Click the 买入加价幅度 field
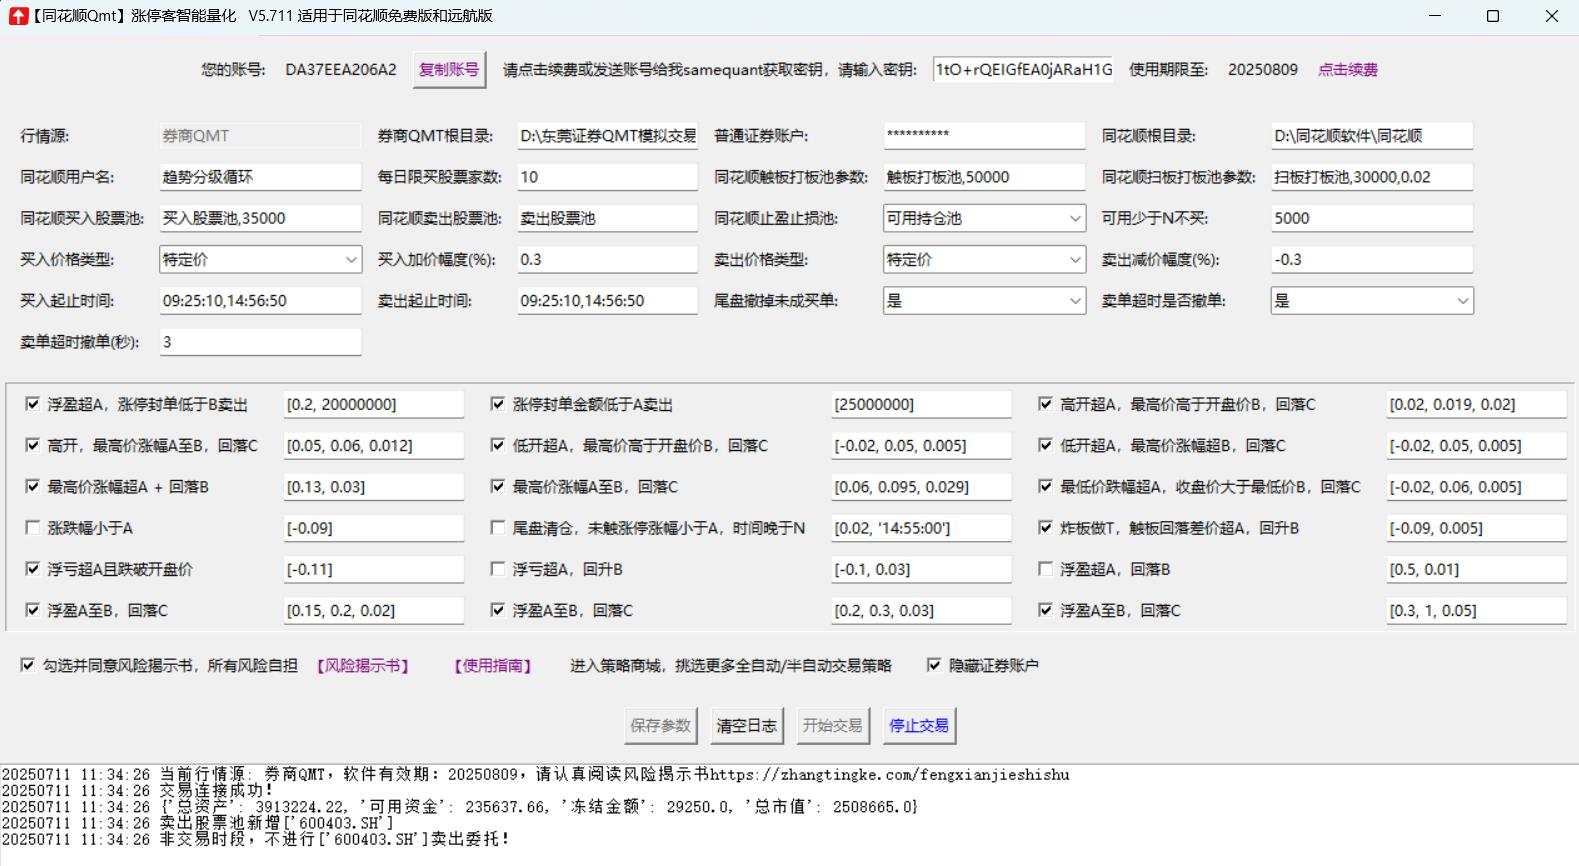 607,259
